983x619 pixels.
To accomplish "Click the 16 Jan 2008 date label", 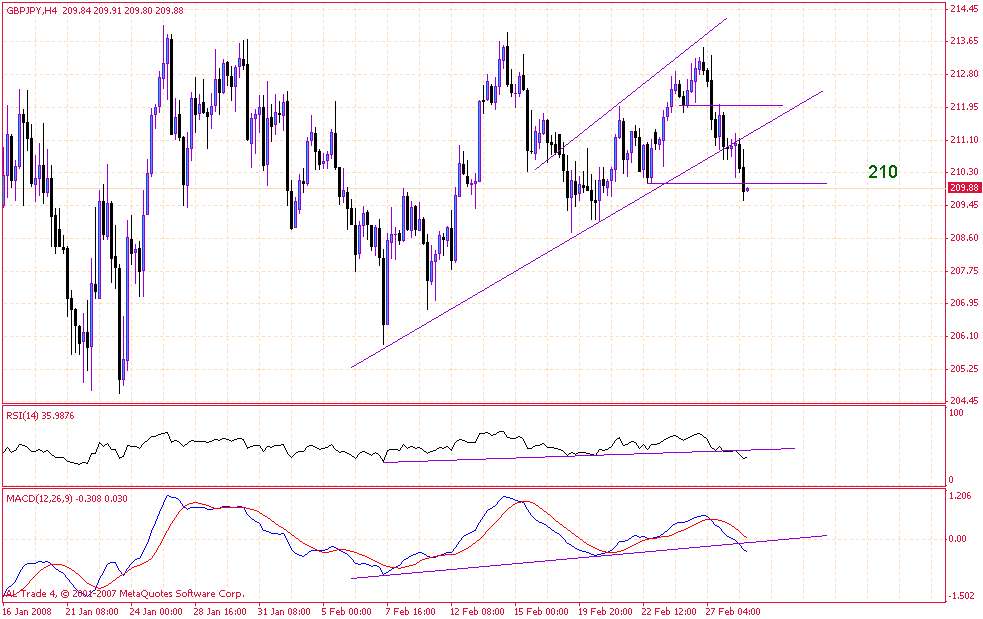I will click(30, 610).
